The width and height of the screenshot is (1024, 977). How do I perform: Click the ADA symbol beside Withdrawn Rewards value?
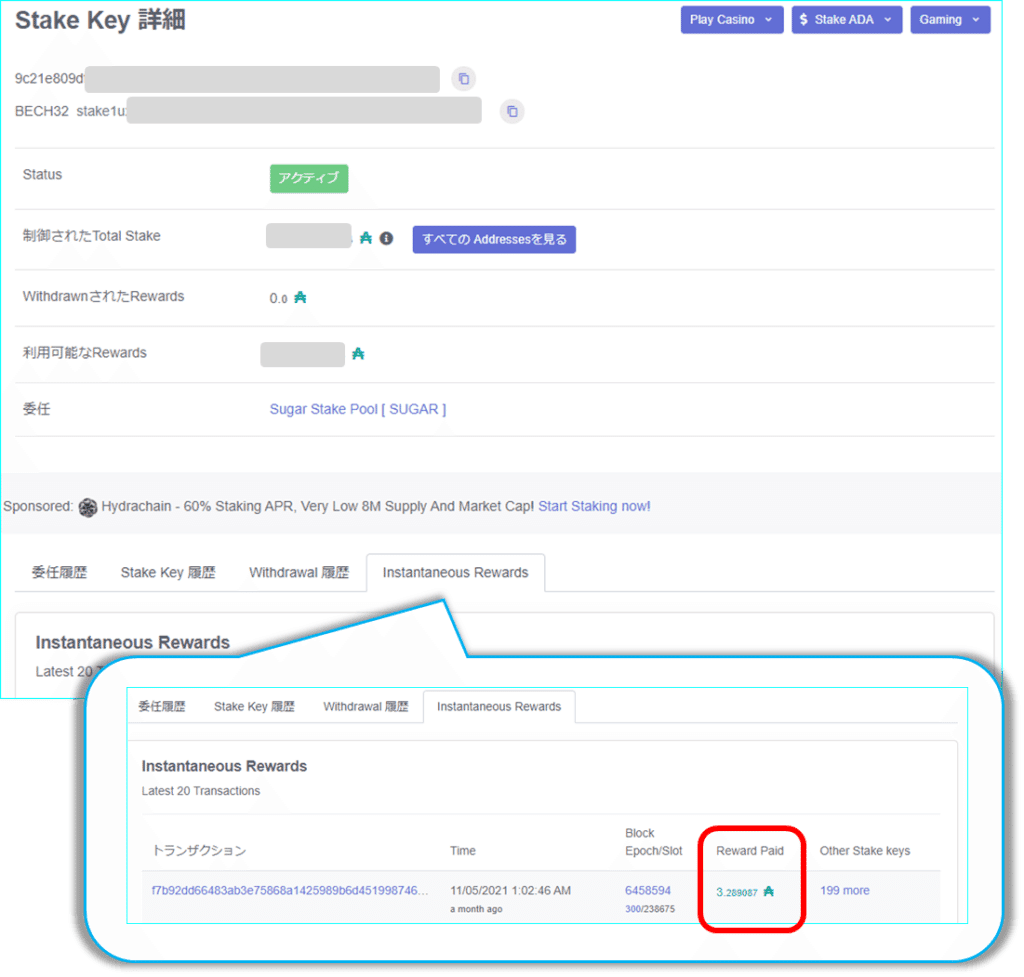[300, 298]
